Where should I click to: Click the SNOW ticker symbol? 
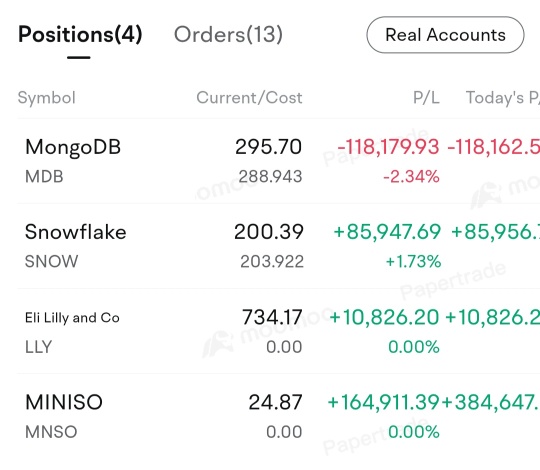pos(52,261)
